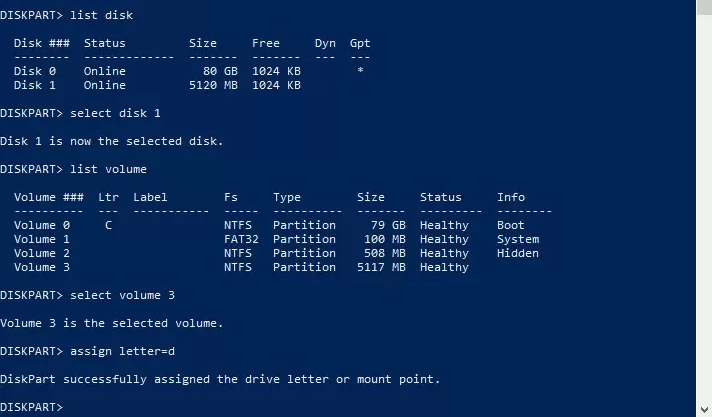Click the 'list disk' command text
Viewport: 712px width, 417px height.
101,16
